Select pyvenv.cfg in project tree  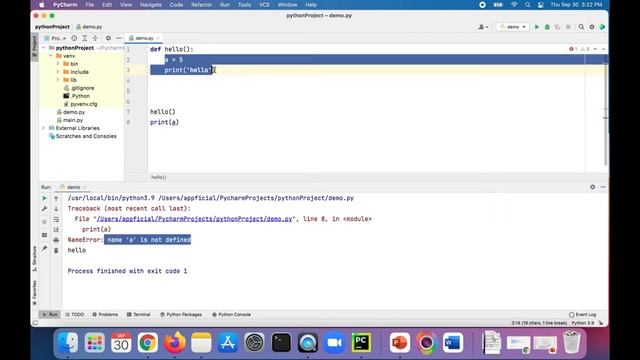click(80, 104)
